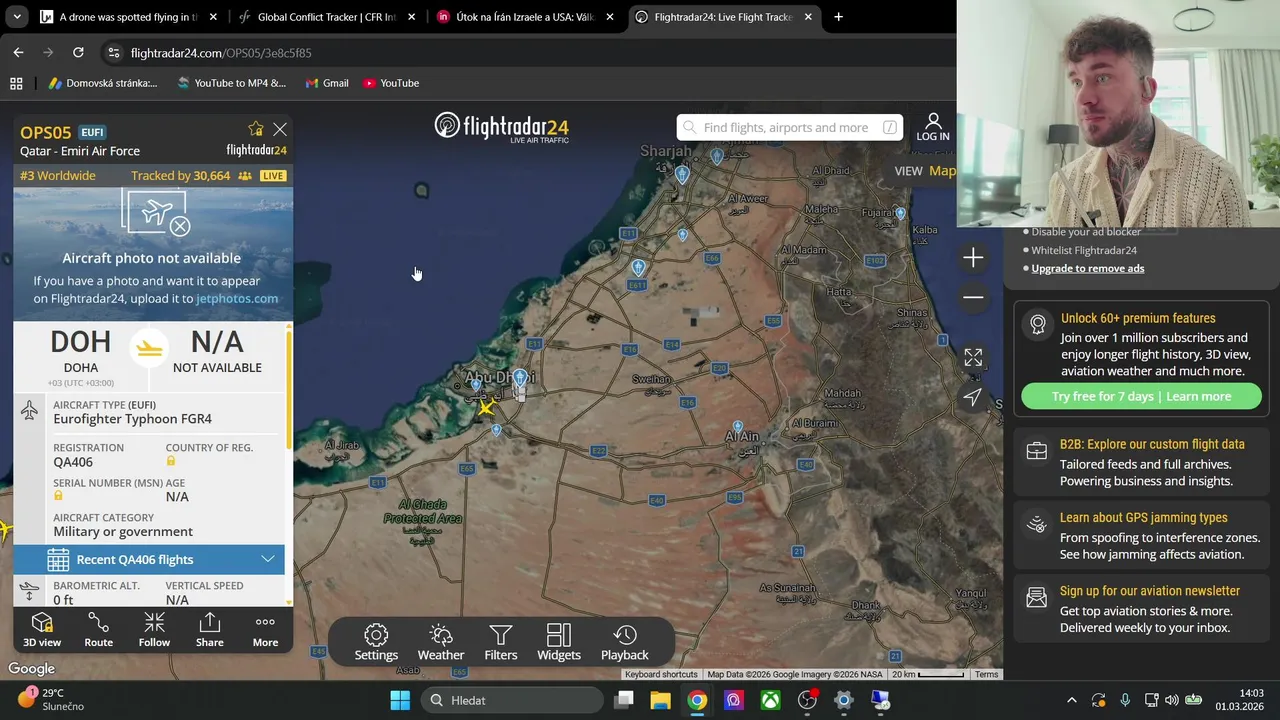This screenshot has height=720, width=1280.
Task: Show the flight Route
Action: click(x=98, y=630)
